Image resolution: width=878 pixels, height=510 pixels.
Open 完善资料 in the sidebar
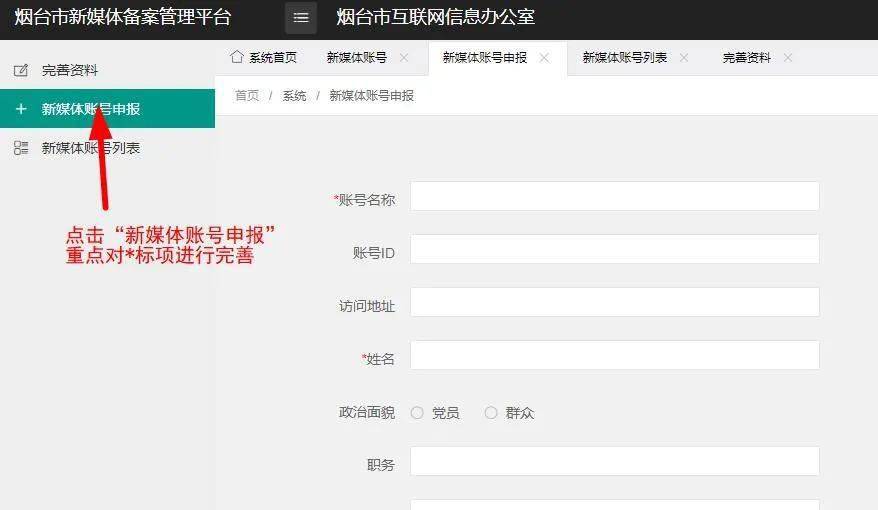(x=70, y=71)
